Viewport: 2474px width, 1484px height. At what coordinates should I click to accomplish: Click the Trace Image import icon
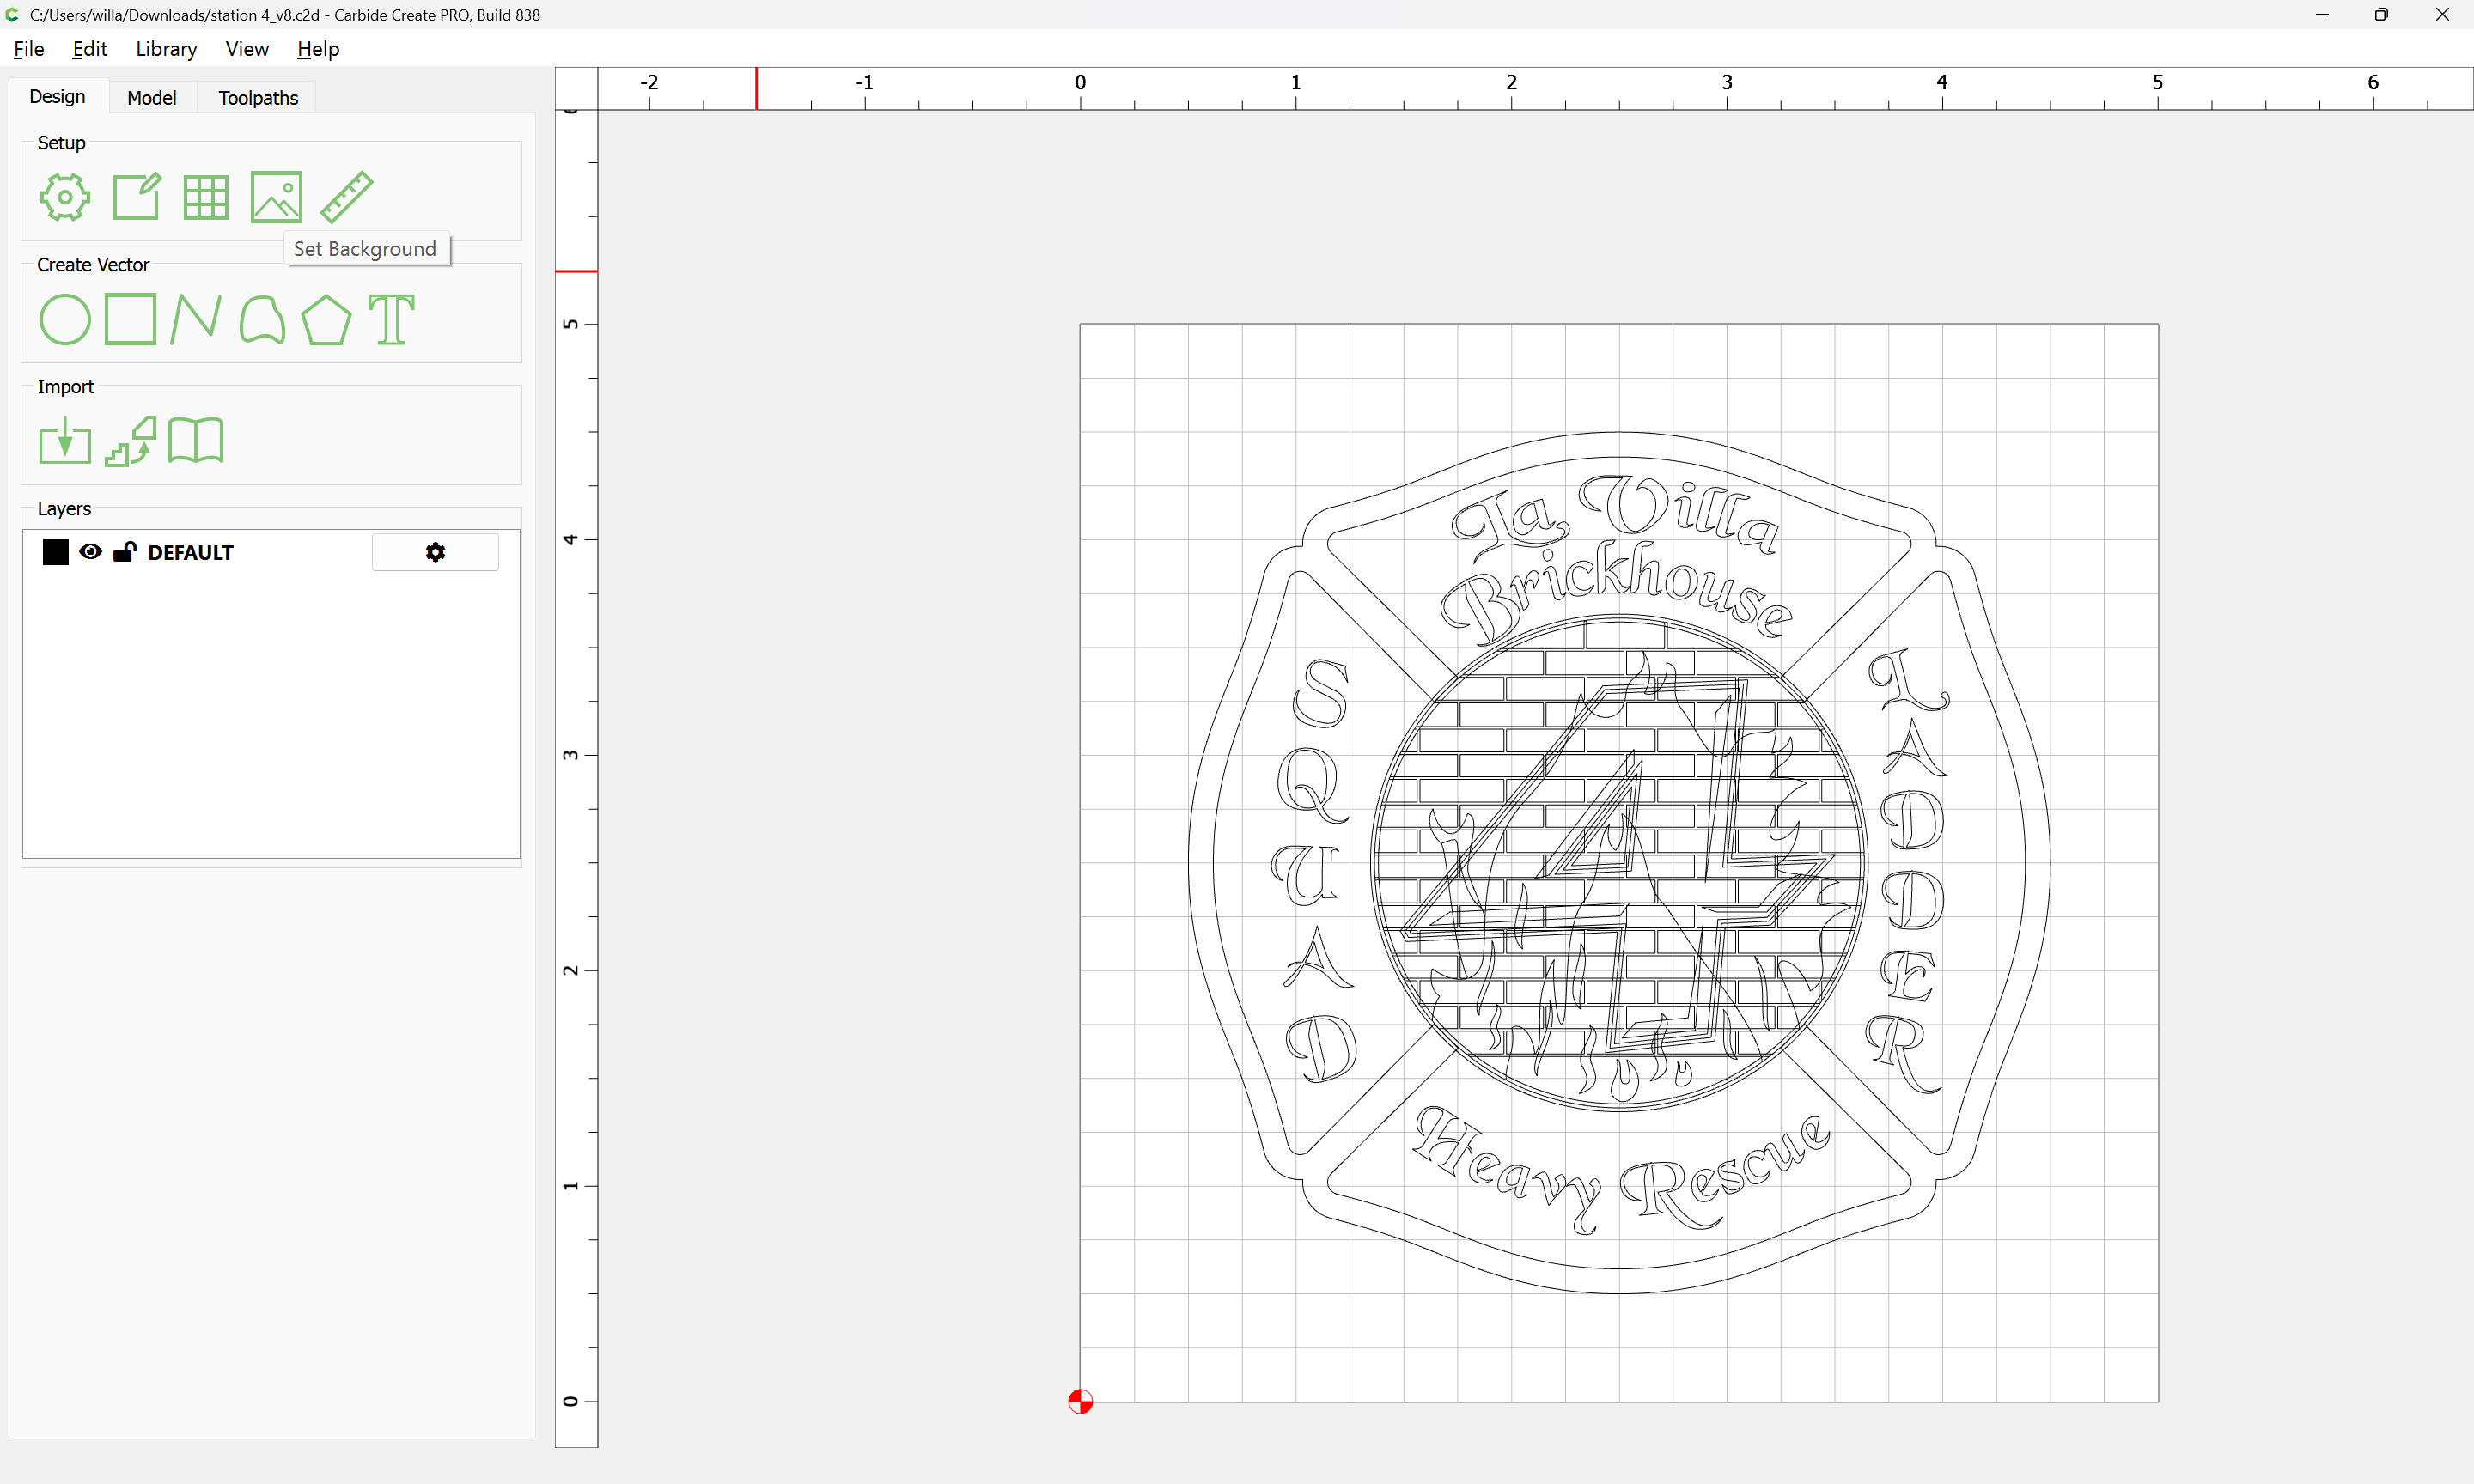(x=131, y=441)
